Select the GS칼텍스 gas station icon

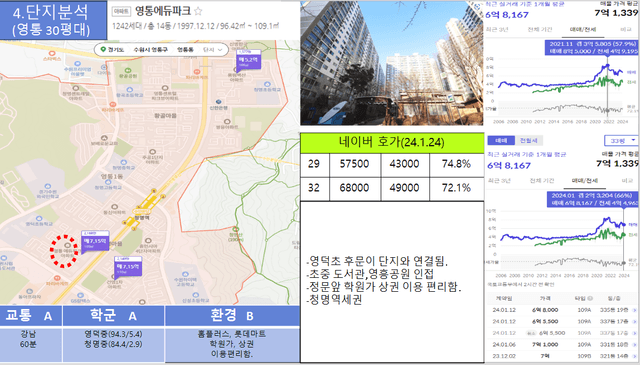click(x=80, y=295)
